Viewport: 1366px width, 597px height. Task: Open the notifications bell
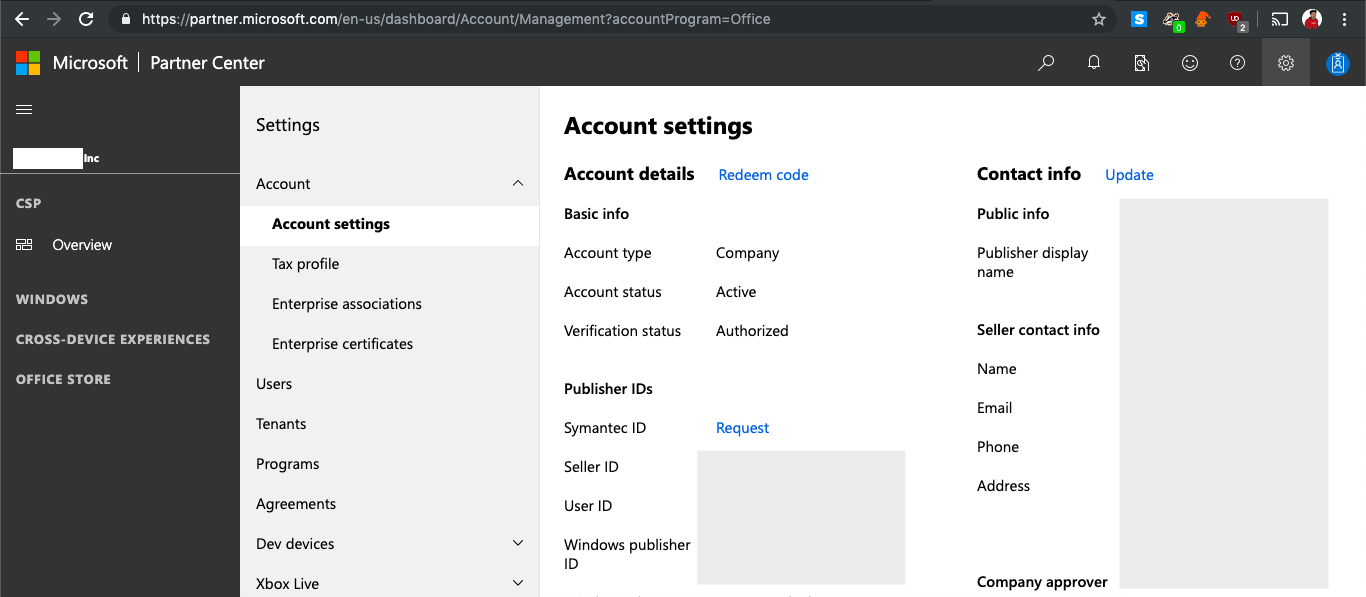coord(1094,63)
